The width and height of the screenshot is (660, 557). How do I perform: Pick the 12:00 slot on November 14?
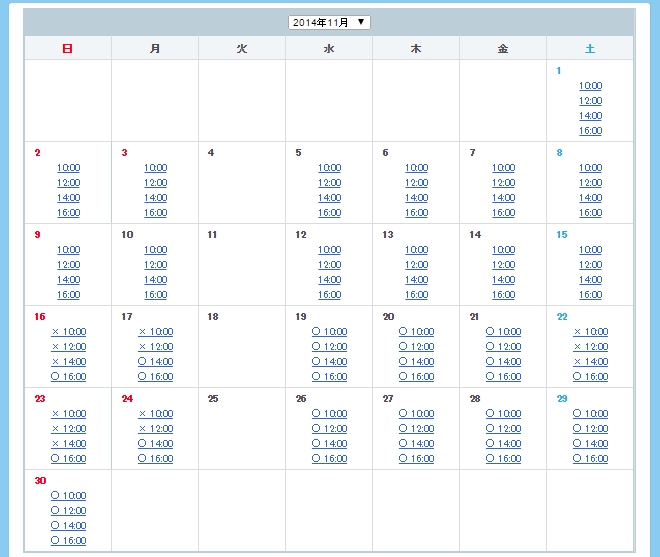(503, 265)
